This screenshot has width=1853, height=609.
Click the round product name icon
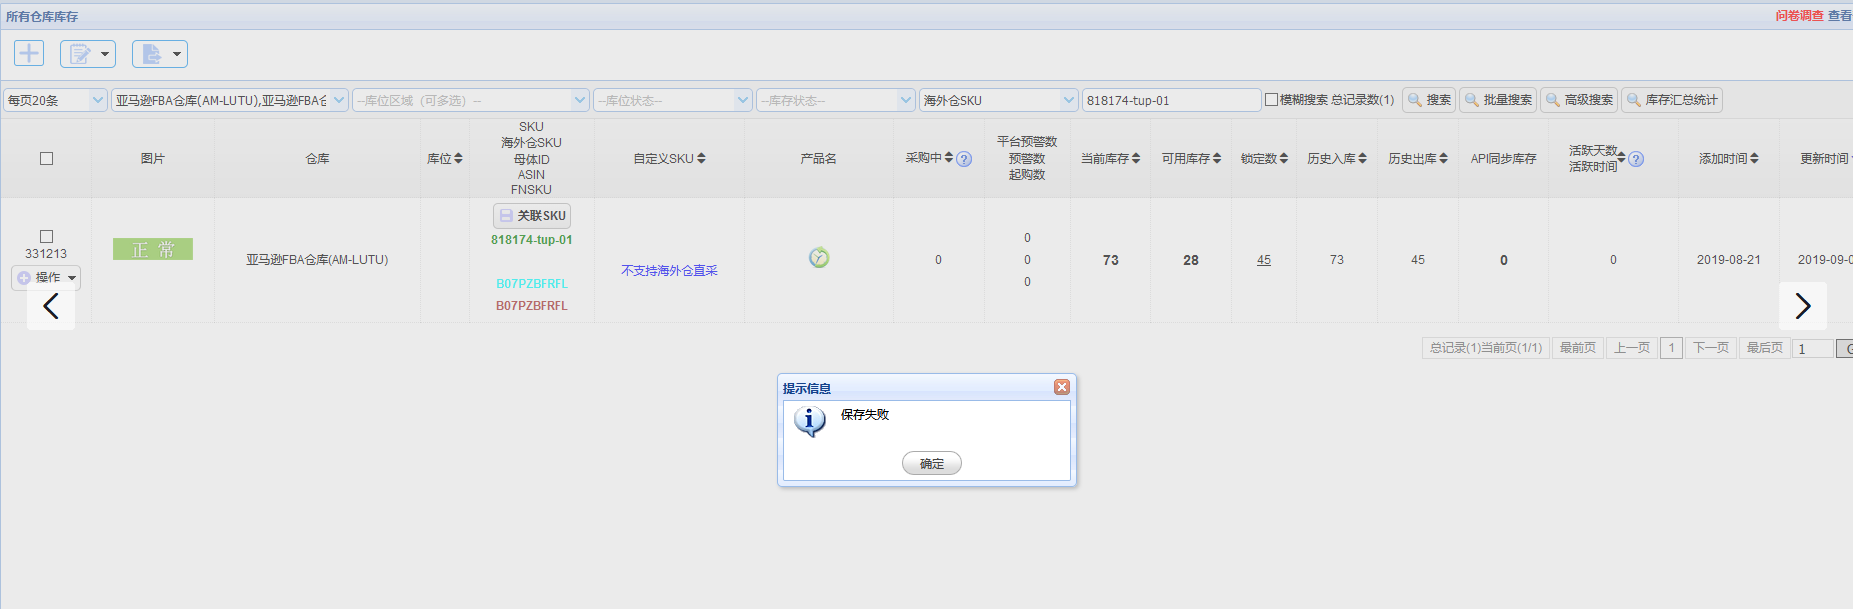point(819,258)
